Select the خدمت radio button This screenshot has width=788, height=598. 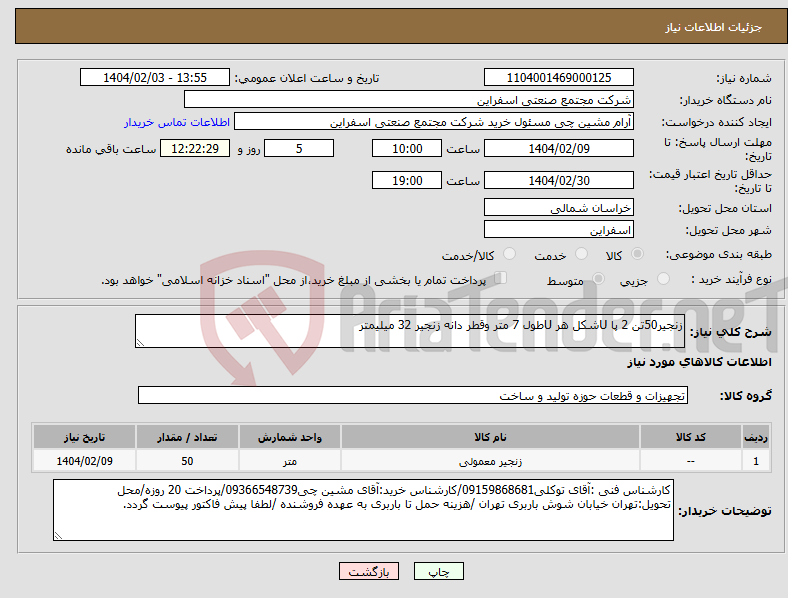click(581, 254)
